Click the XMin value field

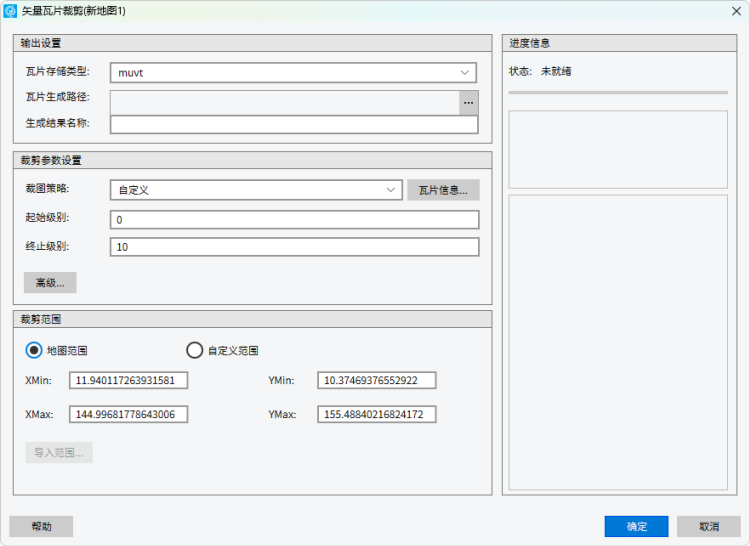129,381
